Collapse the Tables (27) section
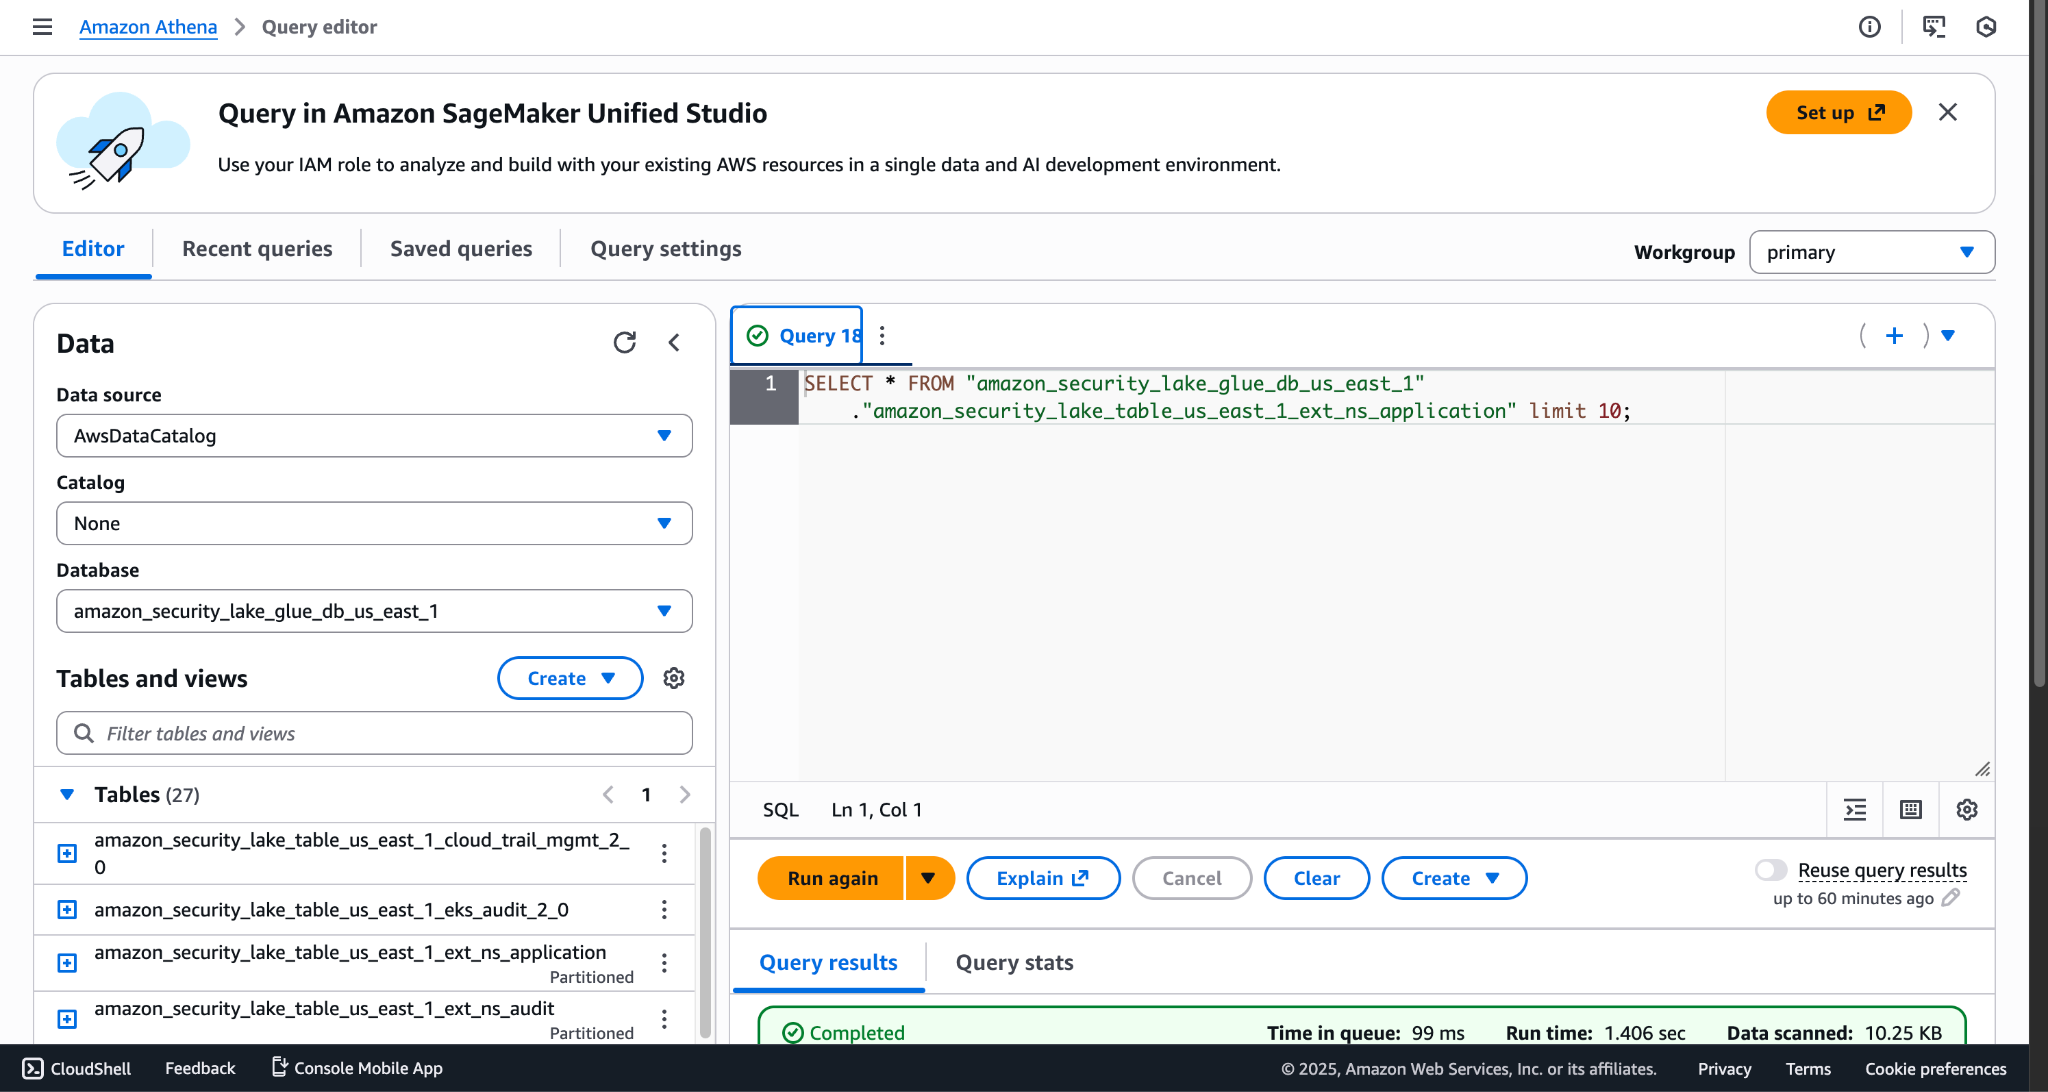 pos(67,795)
